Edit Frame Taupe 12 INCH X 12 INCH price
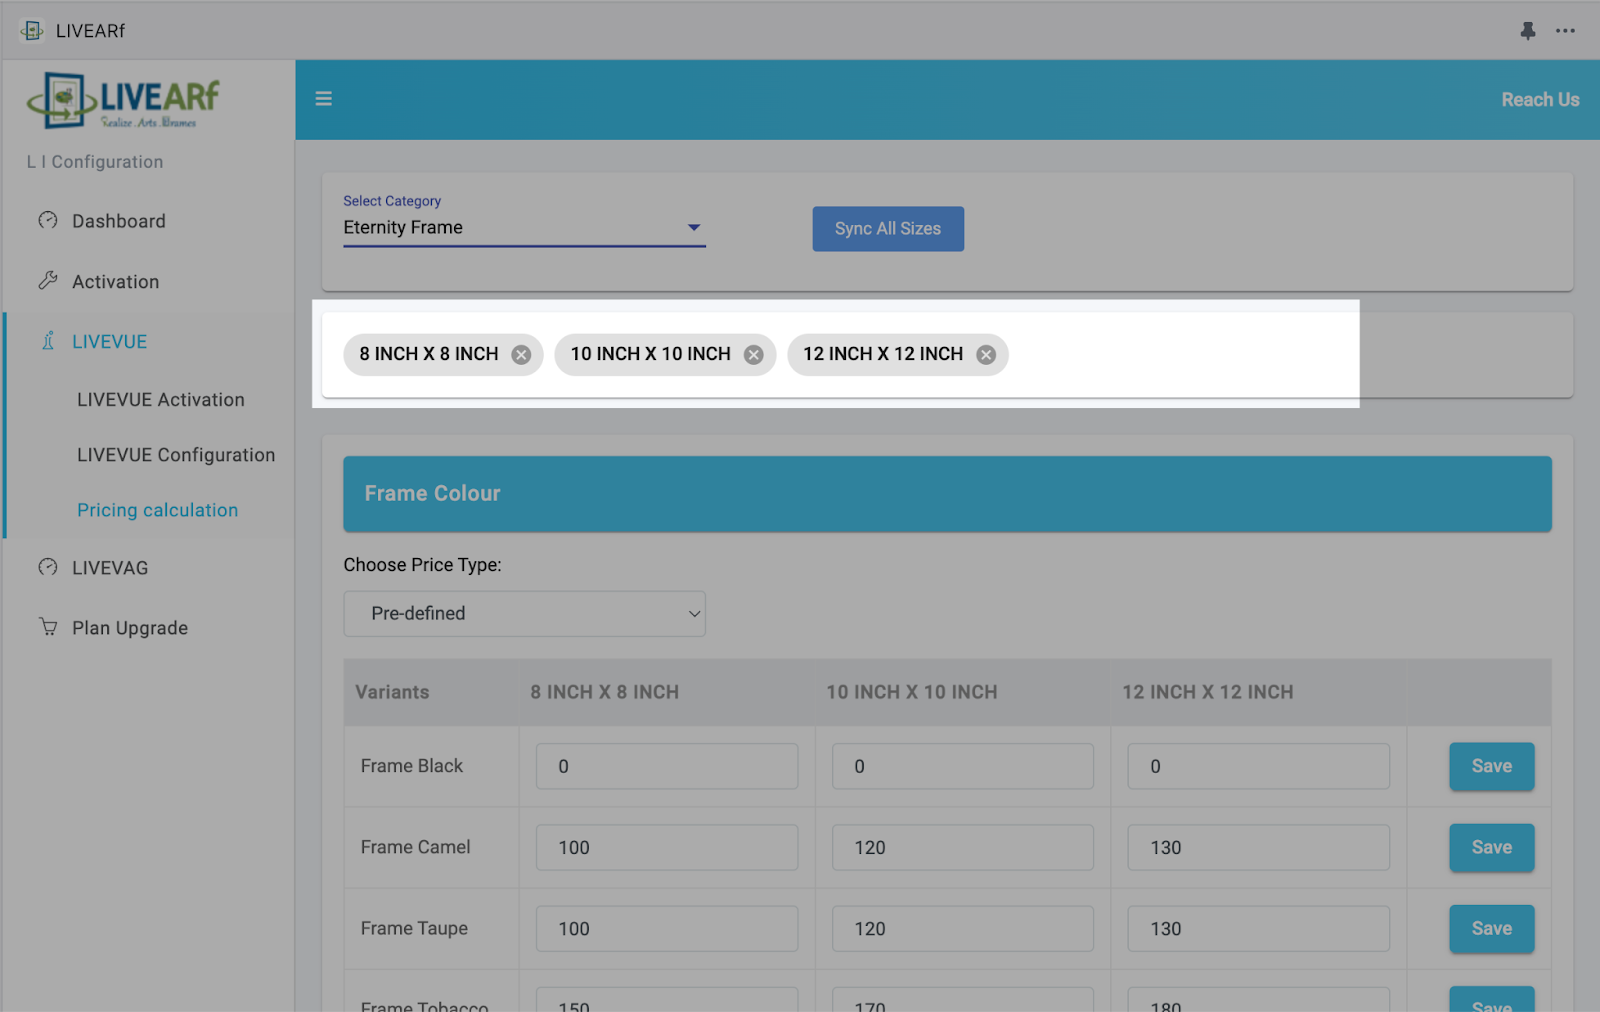The height and width of the screenshot is (1012, 1600). pos(1259,928)
